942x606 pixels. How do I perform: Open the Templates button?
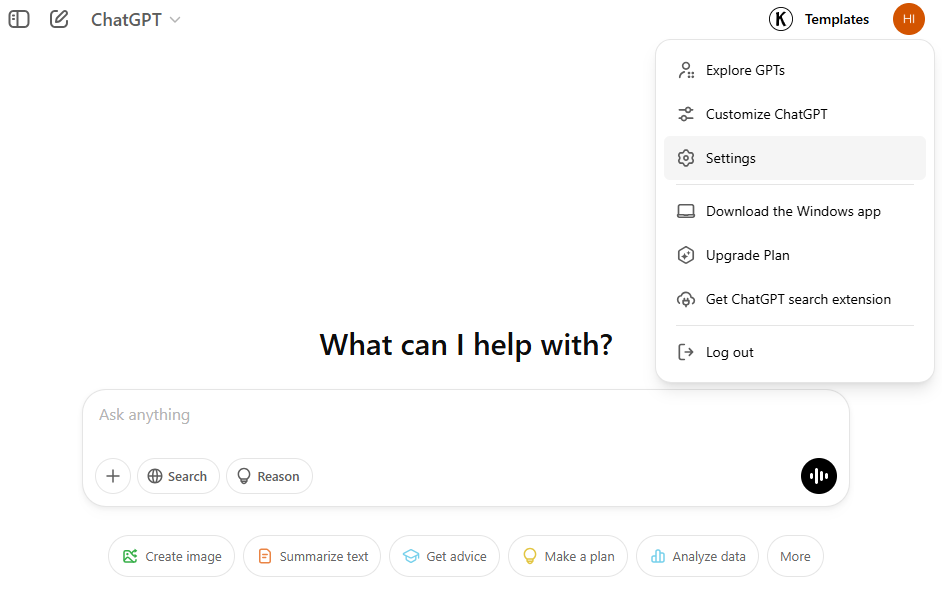(836, 19)
